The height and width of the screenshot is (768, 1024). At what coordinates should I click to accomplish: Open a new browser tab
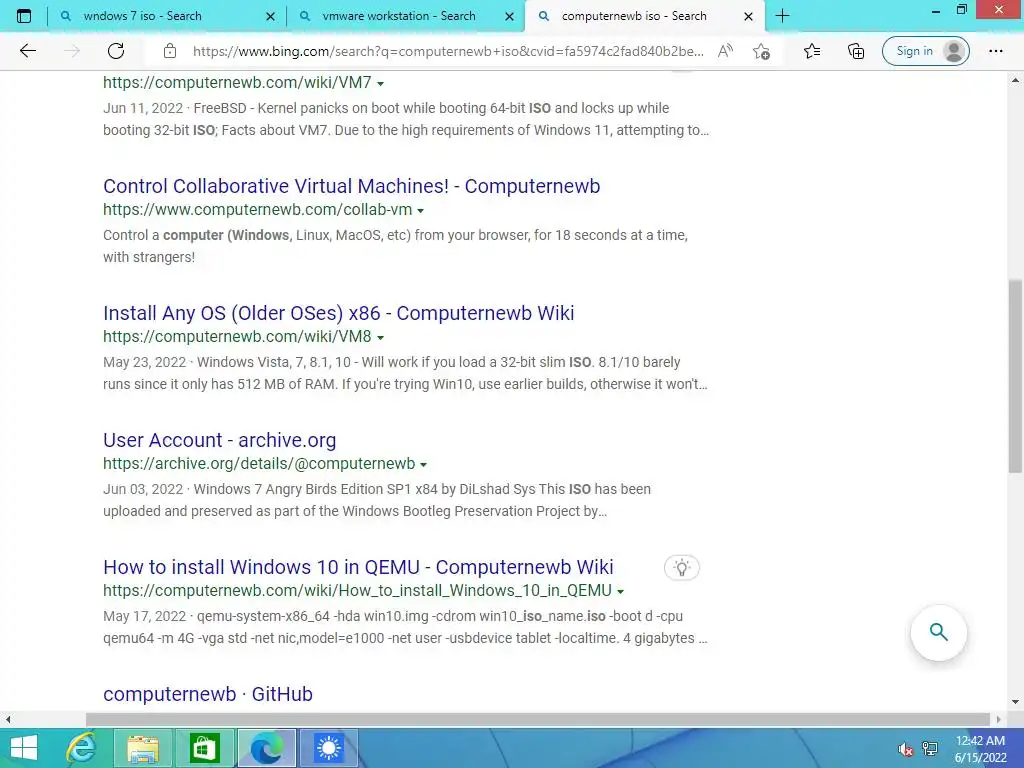pos(782,16)
